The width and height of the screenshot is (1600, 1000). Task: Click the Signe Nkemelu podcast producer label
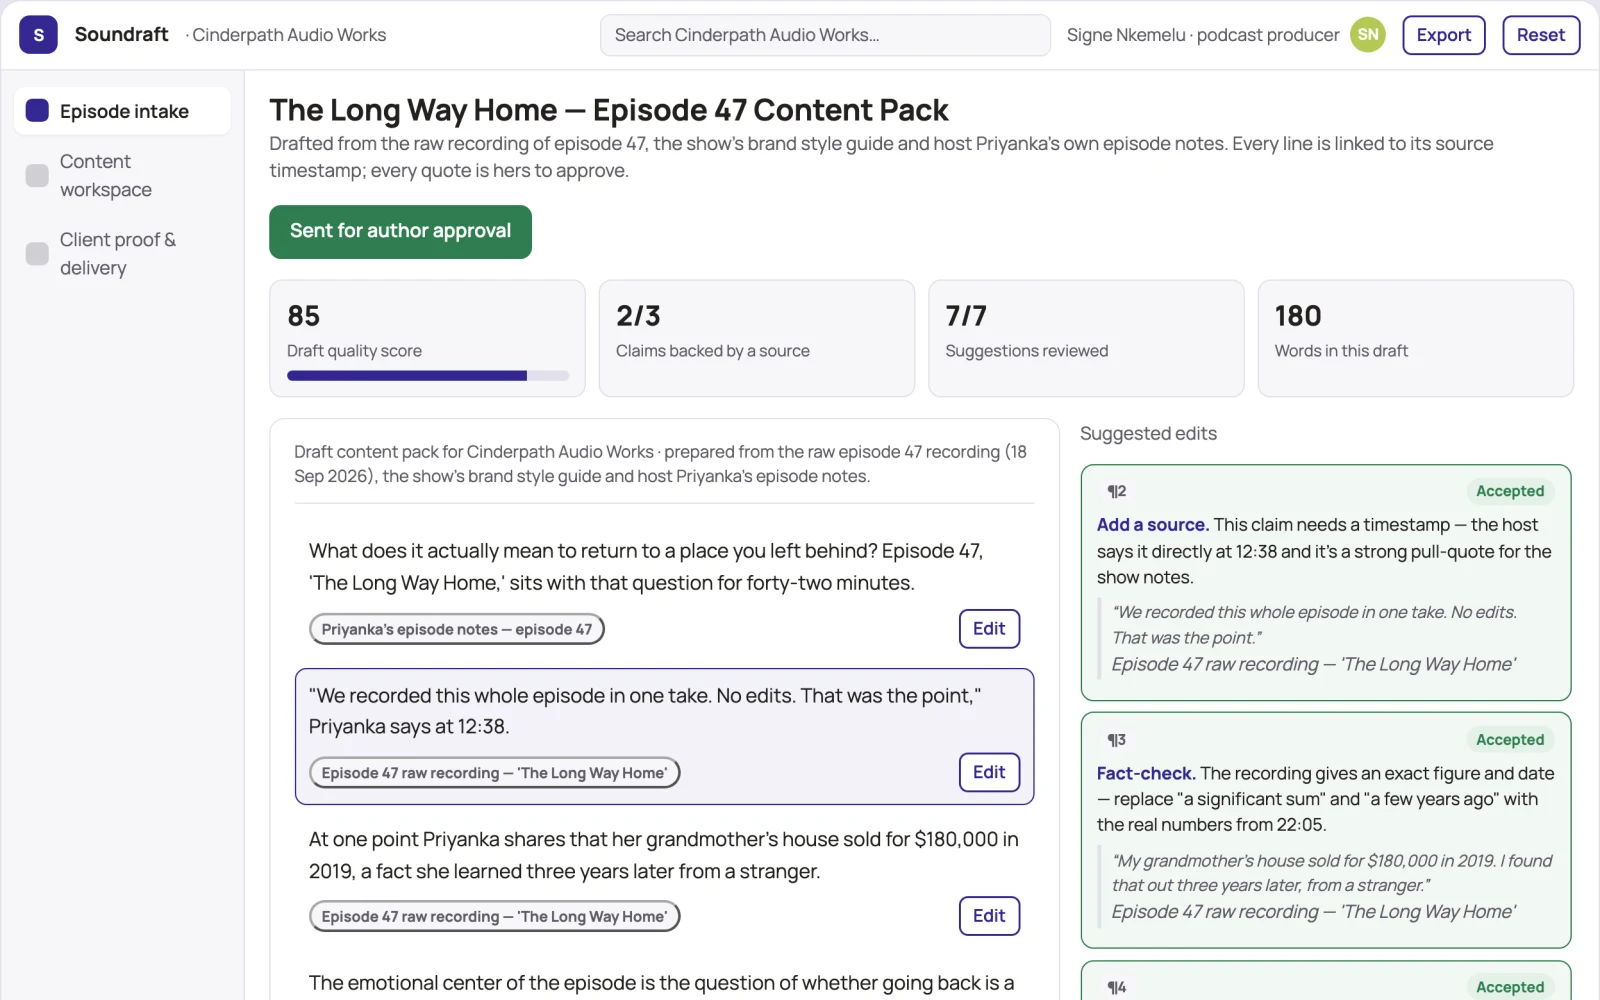pos(1202,35)
